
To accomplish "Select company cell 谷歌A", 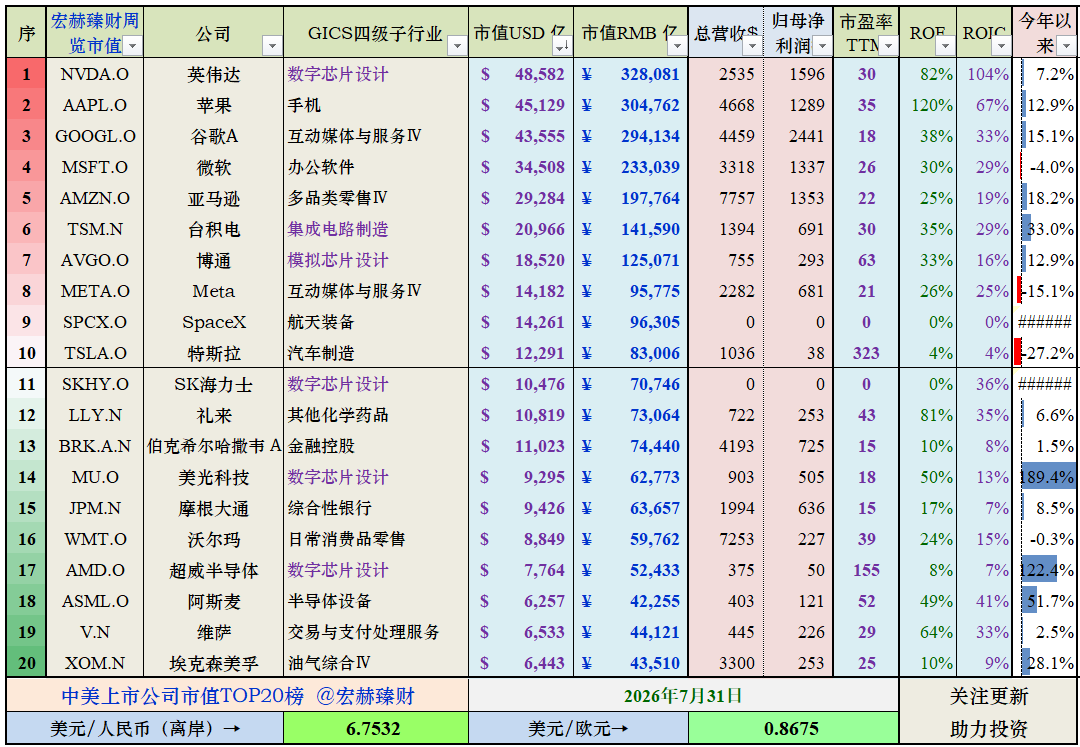I will [214, 136].
